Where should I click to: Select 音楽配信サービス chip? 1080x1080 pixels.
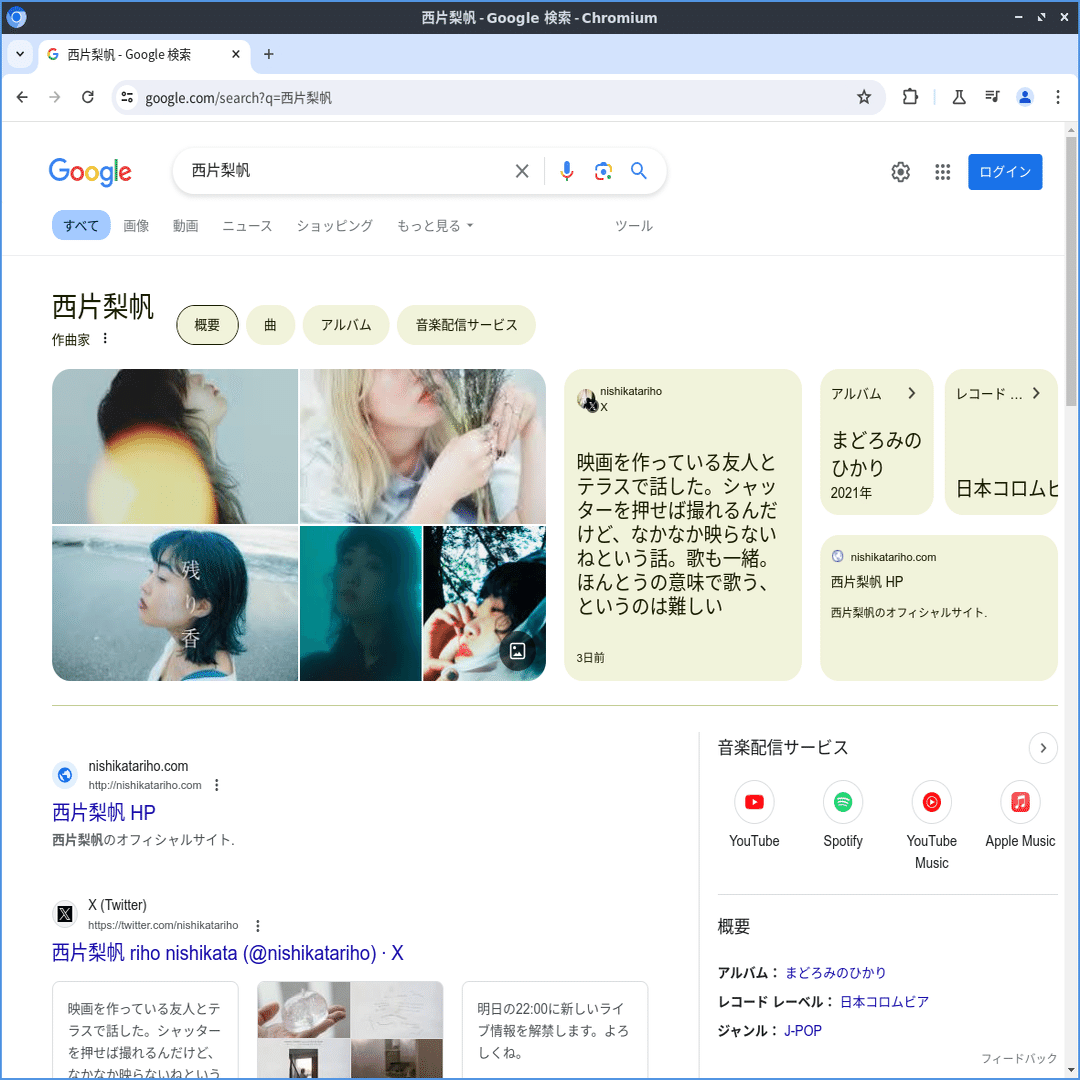(x=466, y=324)
